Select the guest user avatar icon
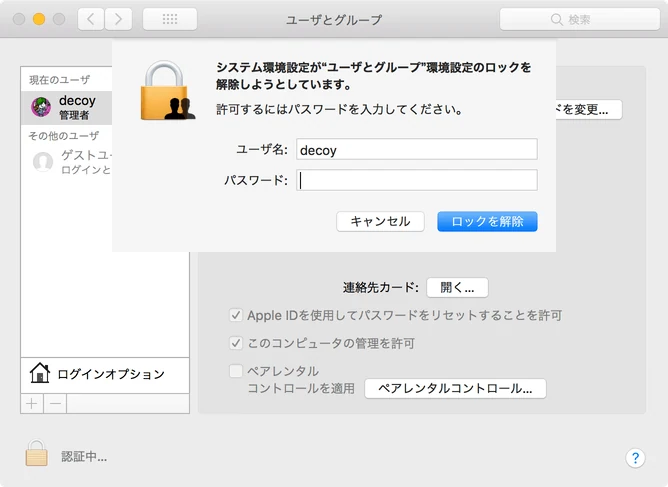 (43, 162)
